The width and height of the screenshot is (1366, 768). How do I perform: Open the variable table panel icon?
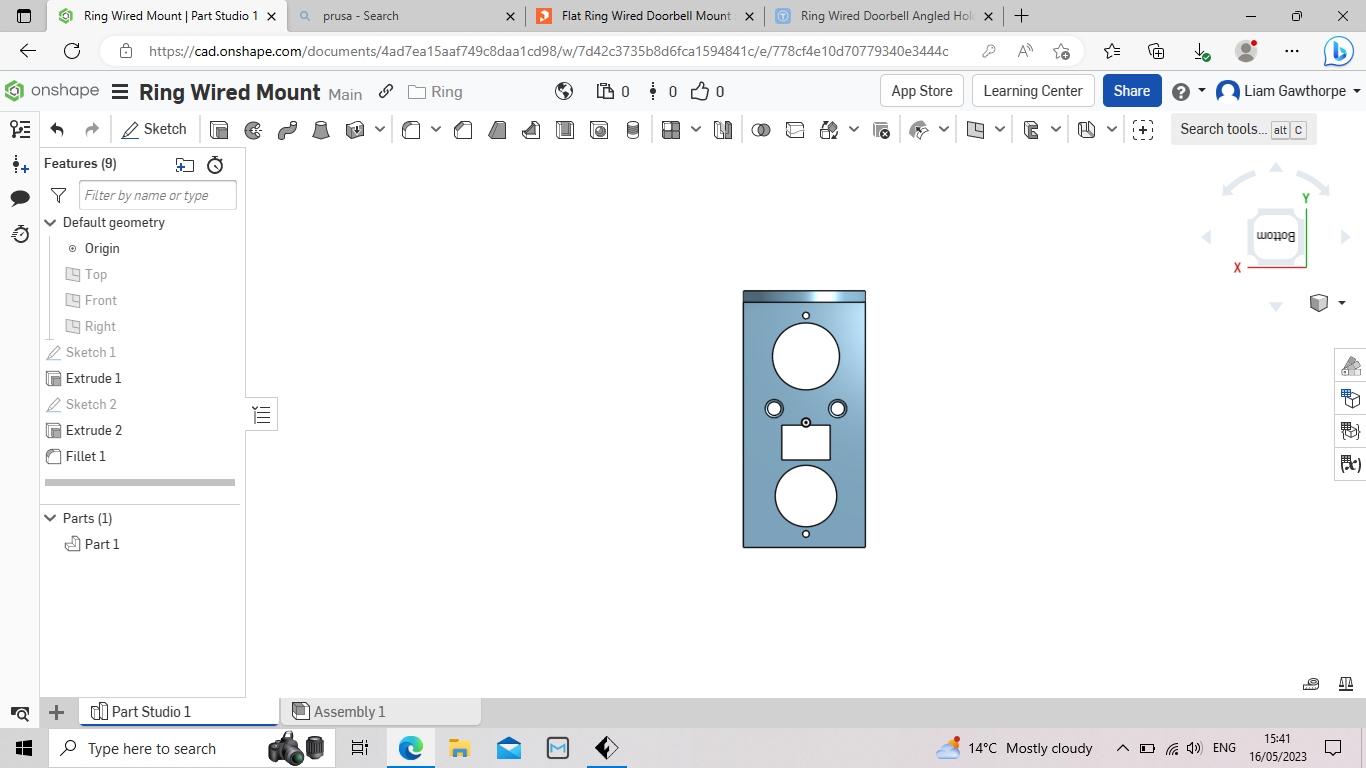(x=1351, y=464)
